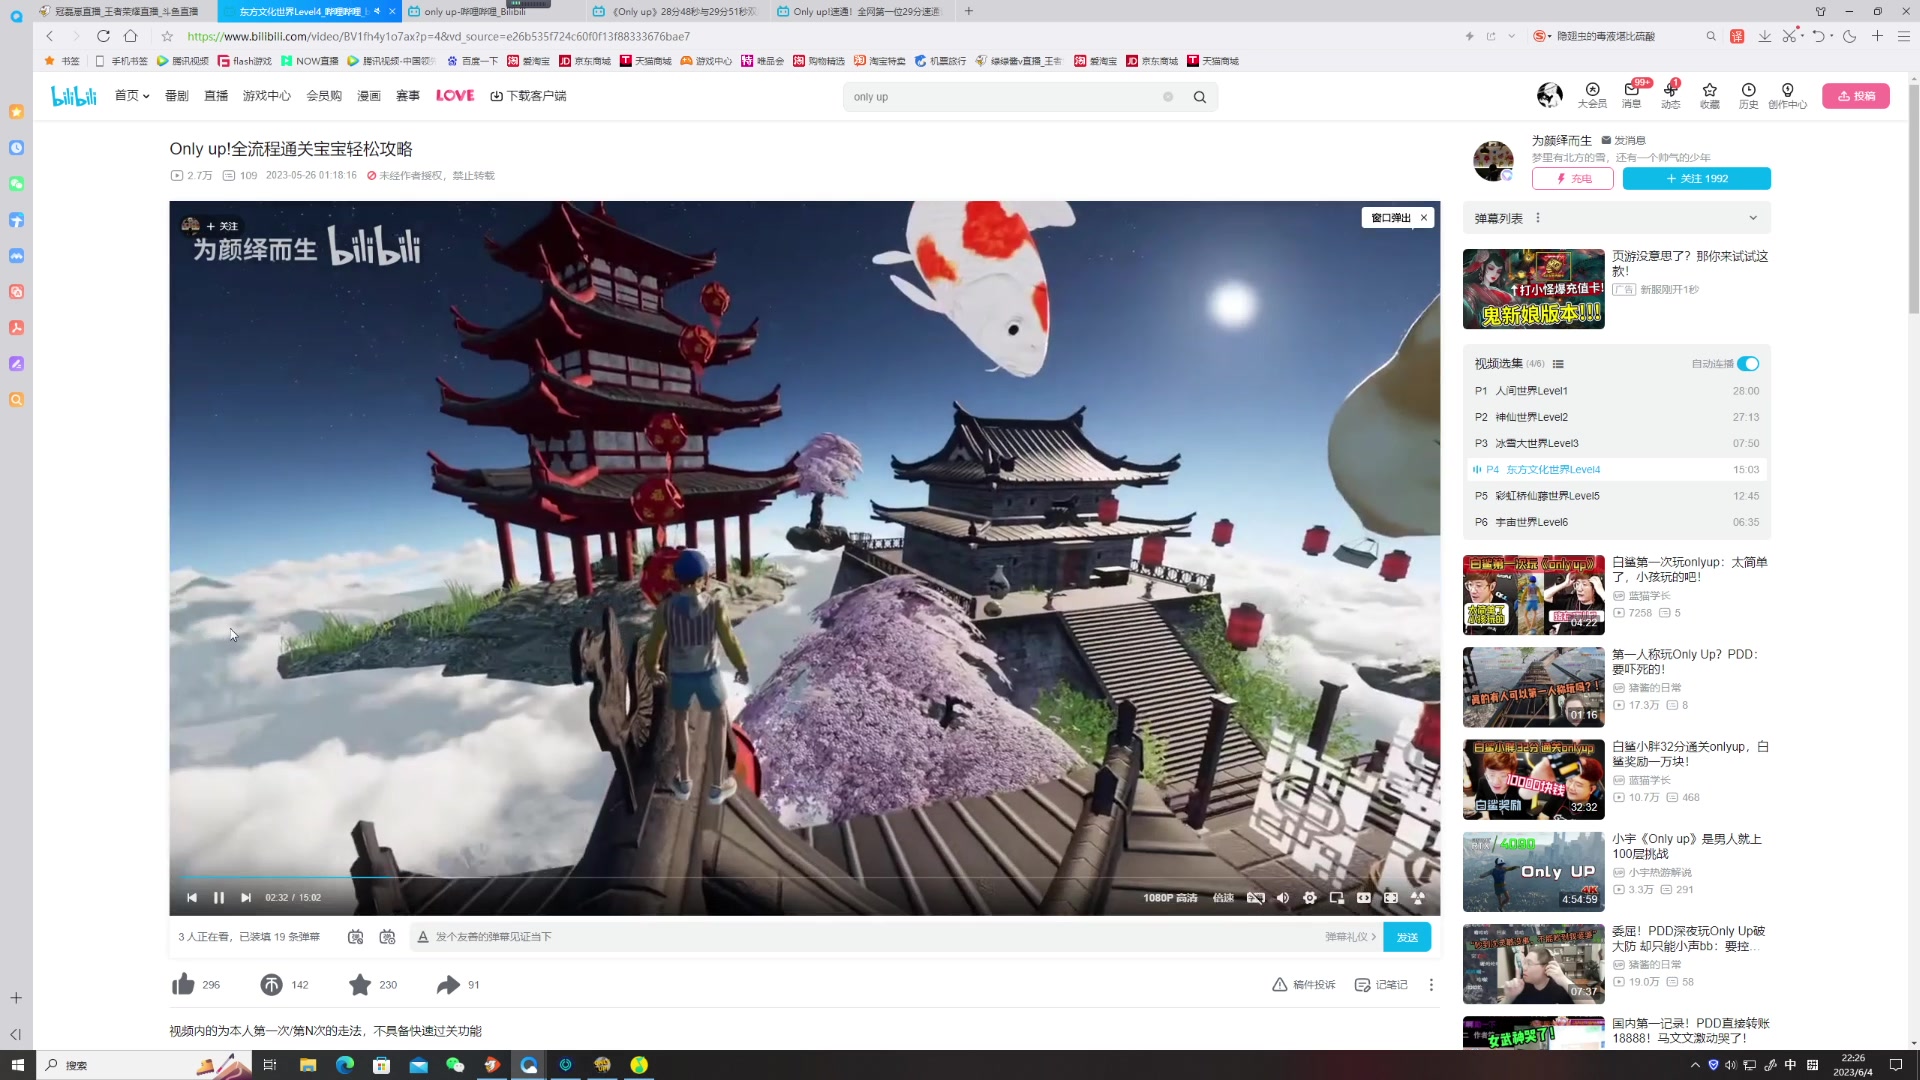1920x1080 pixels.
Task: Open WeChat from the taskbar
Action: pyautogui.click(x=455, y=1065)
